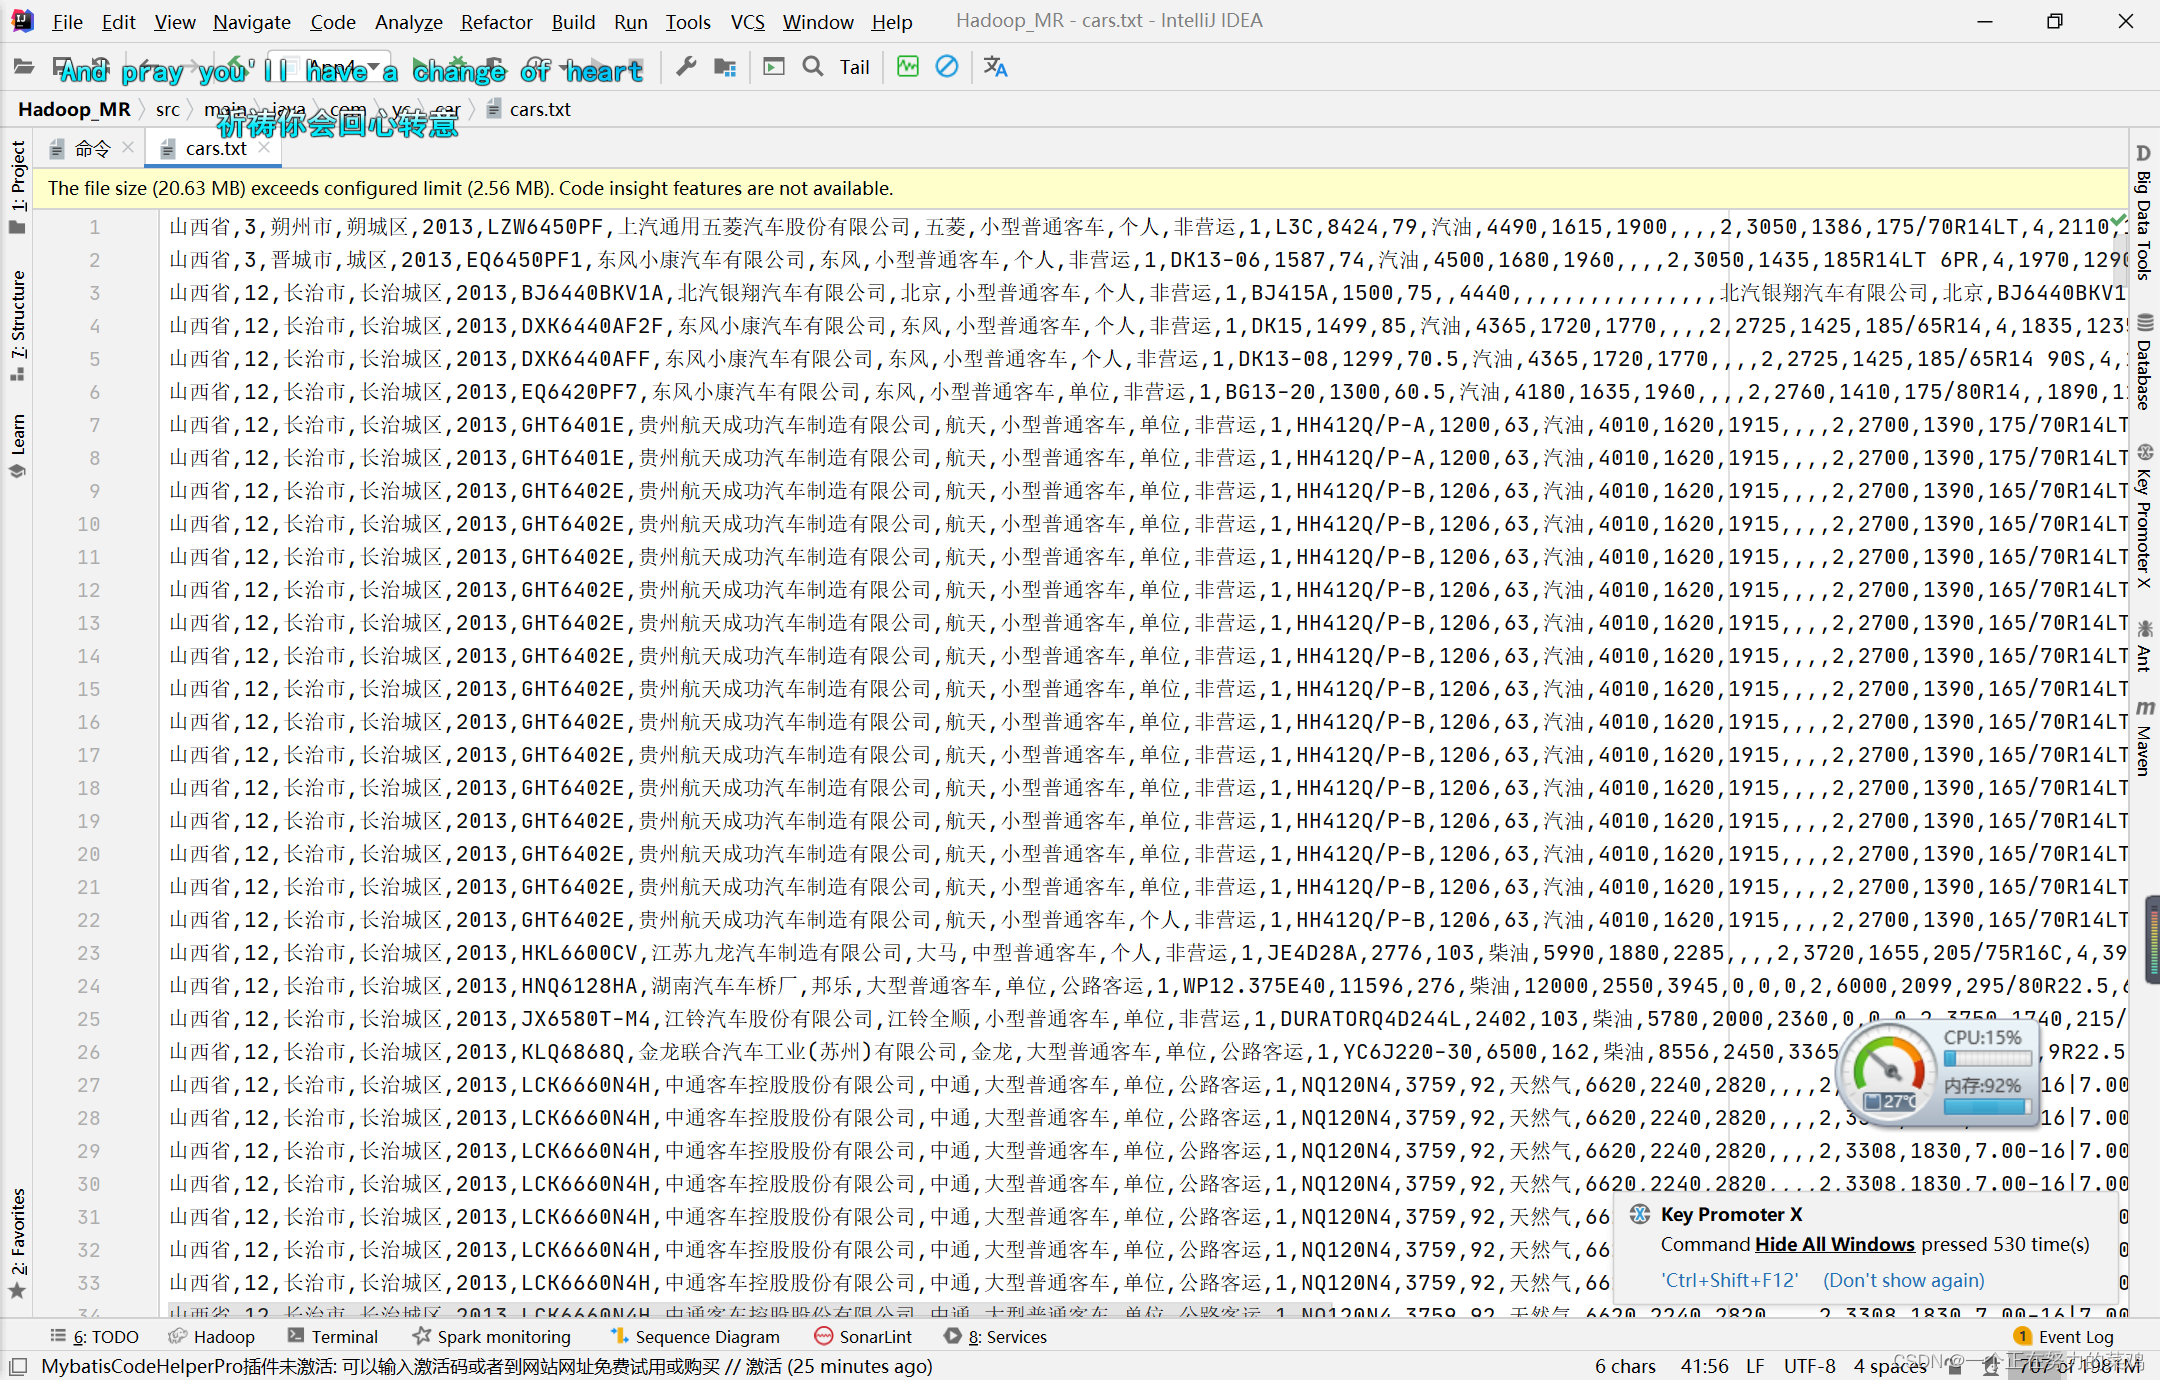Open the UTF-8 encoding selector
This screenshot has width=2160, height=1380.
[1809, 1366]
